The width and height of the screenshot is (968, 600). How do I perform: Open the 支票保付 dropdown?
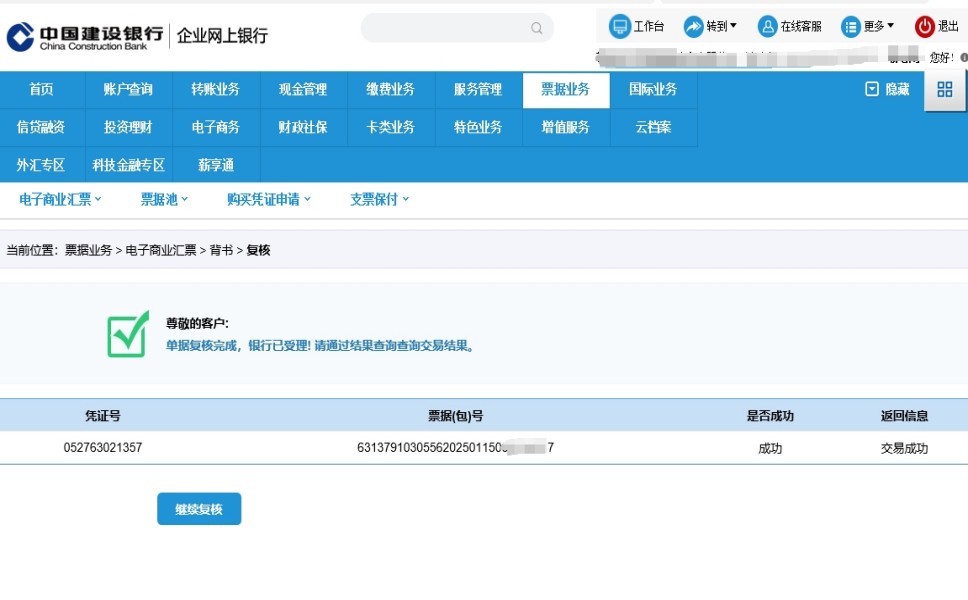(x=379, y=199)
